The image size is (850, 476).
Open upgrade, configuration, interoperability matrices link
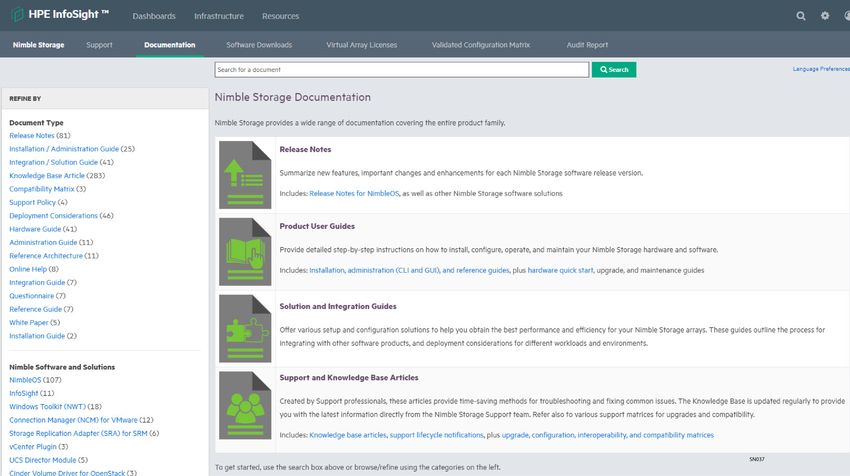click(x=608, y=435)
